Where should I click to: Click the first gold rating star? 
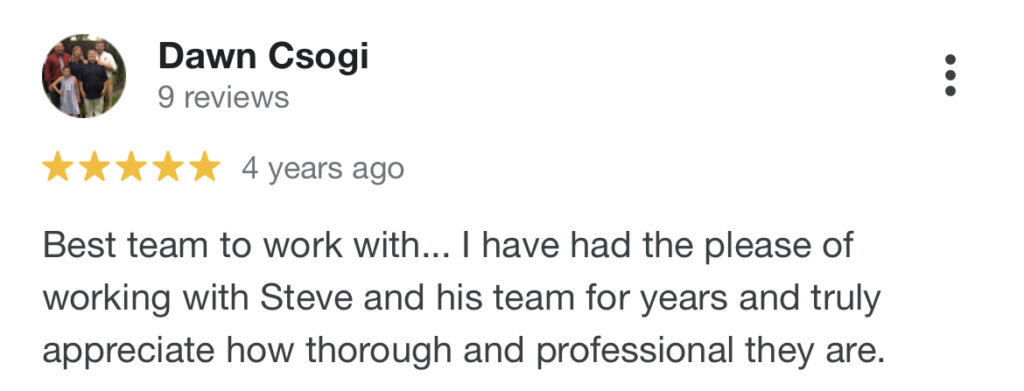click(x=57, y=167)
